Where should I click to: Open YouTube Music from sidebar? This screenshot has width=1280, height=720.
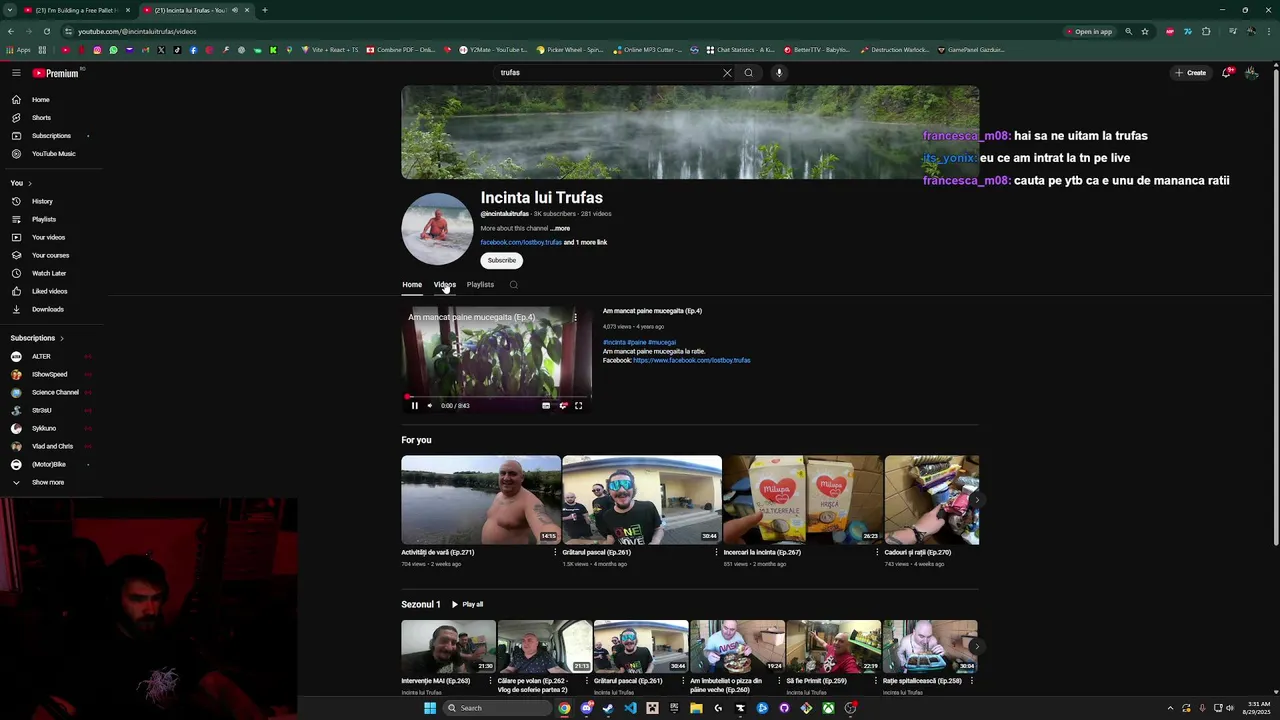pyautogui.click(x=53, y=154)
